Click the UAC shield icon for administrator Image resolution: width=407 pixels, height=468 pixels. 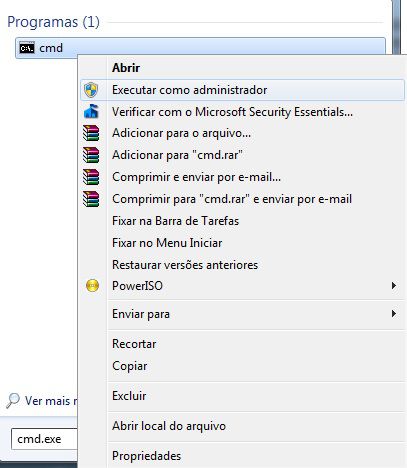[x=91, y=90]
